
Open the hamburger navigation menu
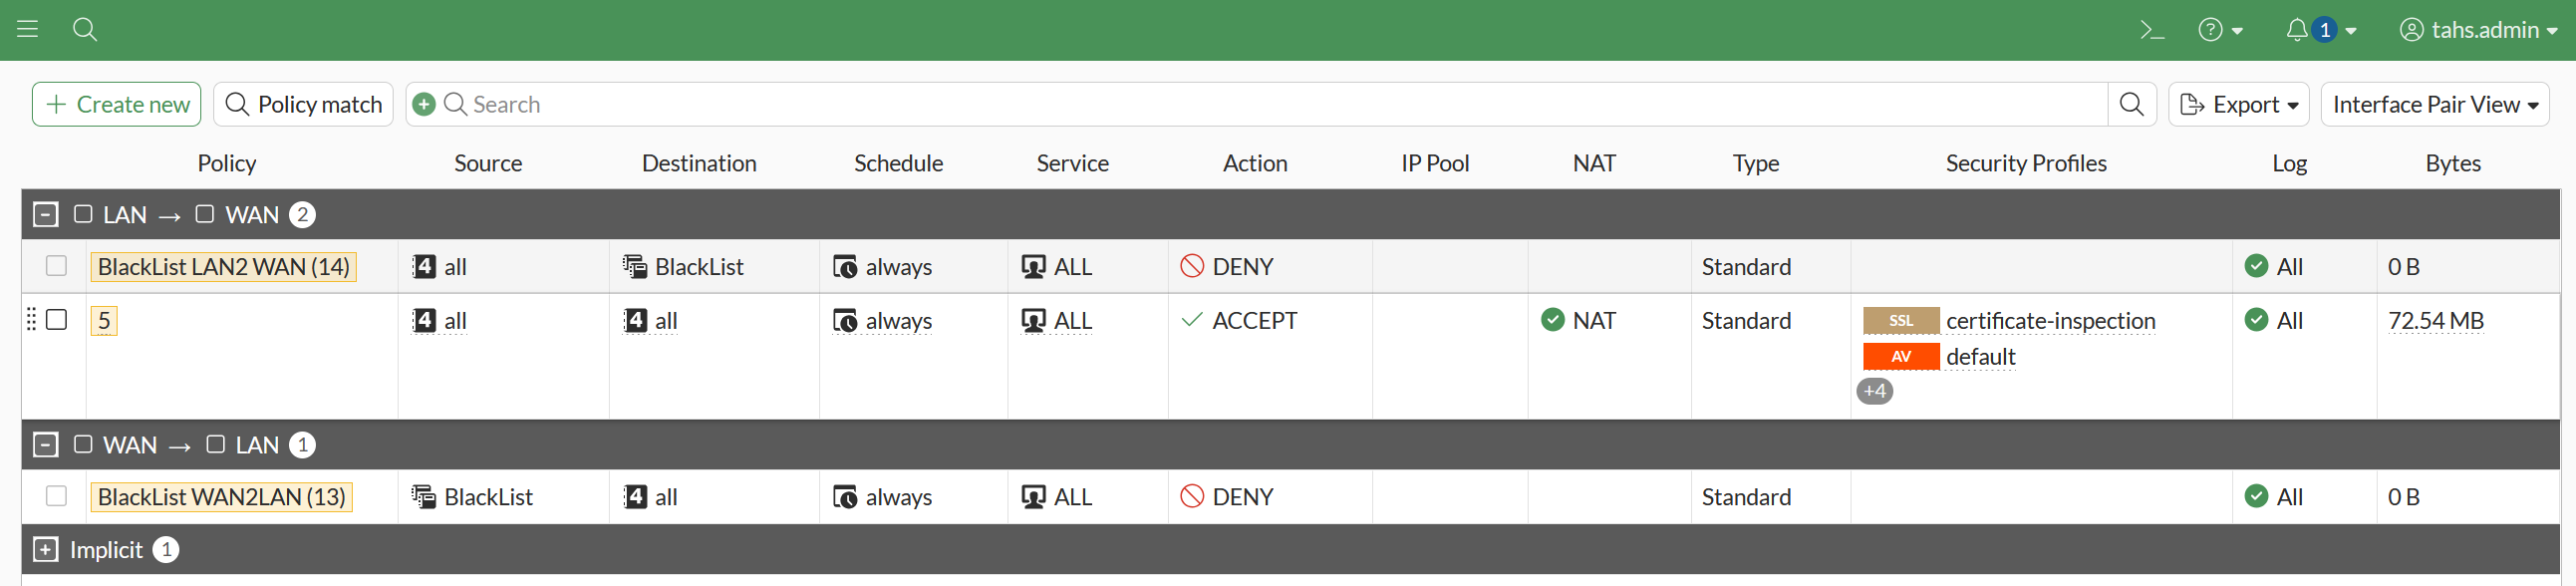(28, 29)
